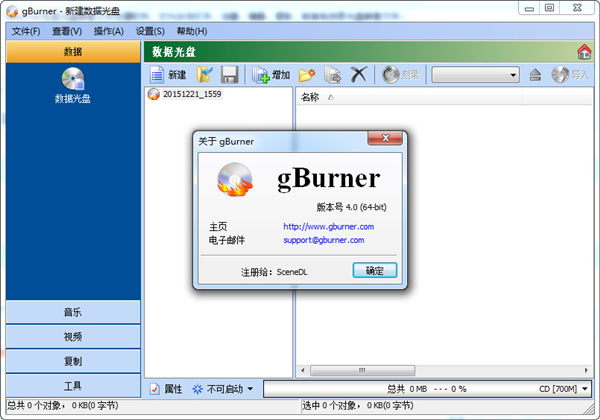Click the support@gburner.com email link
The width and height of the screenshot is (600, 420).
pos(324,240)
